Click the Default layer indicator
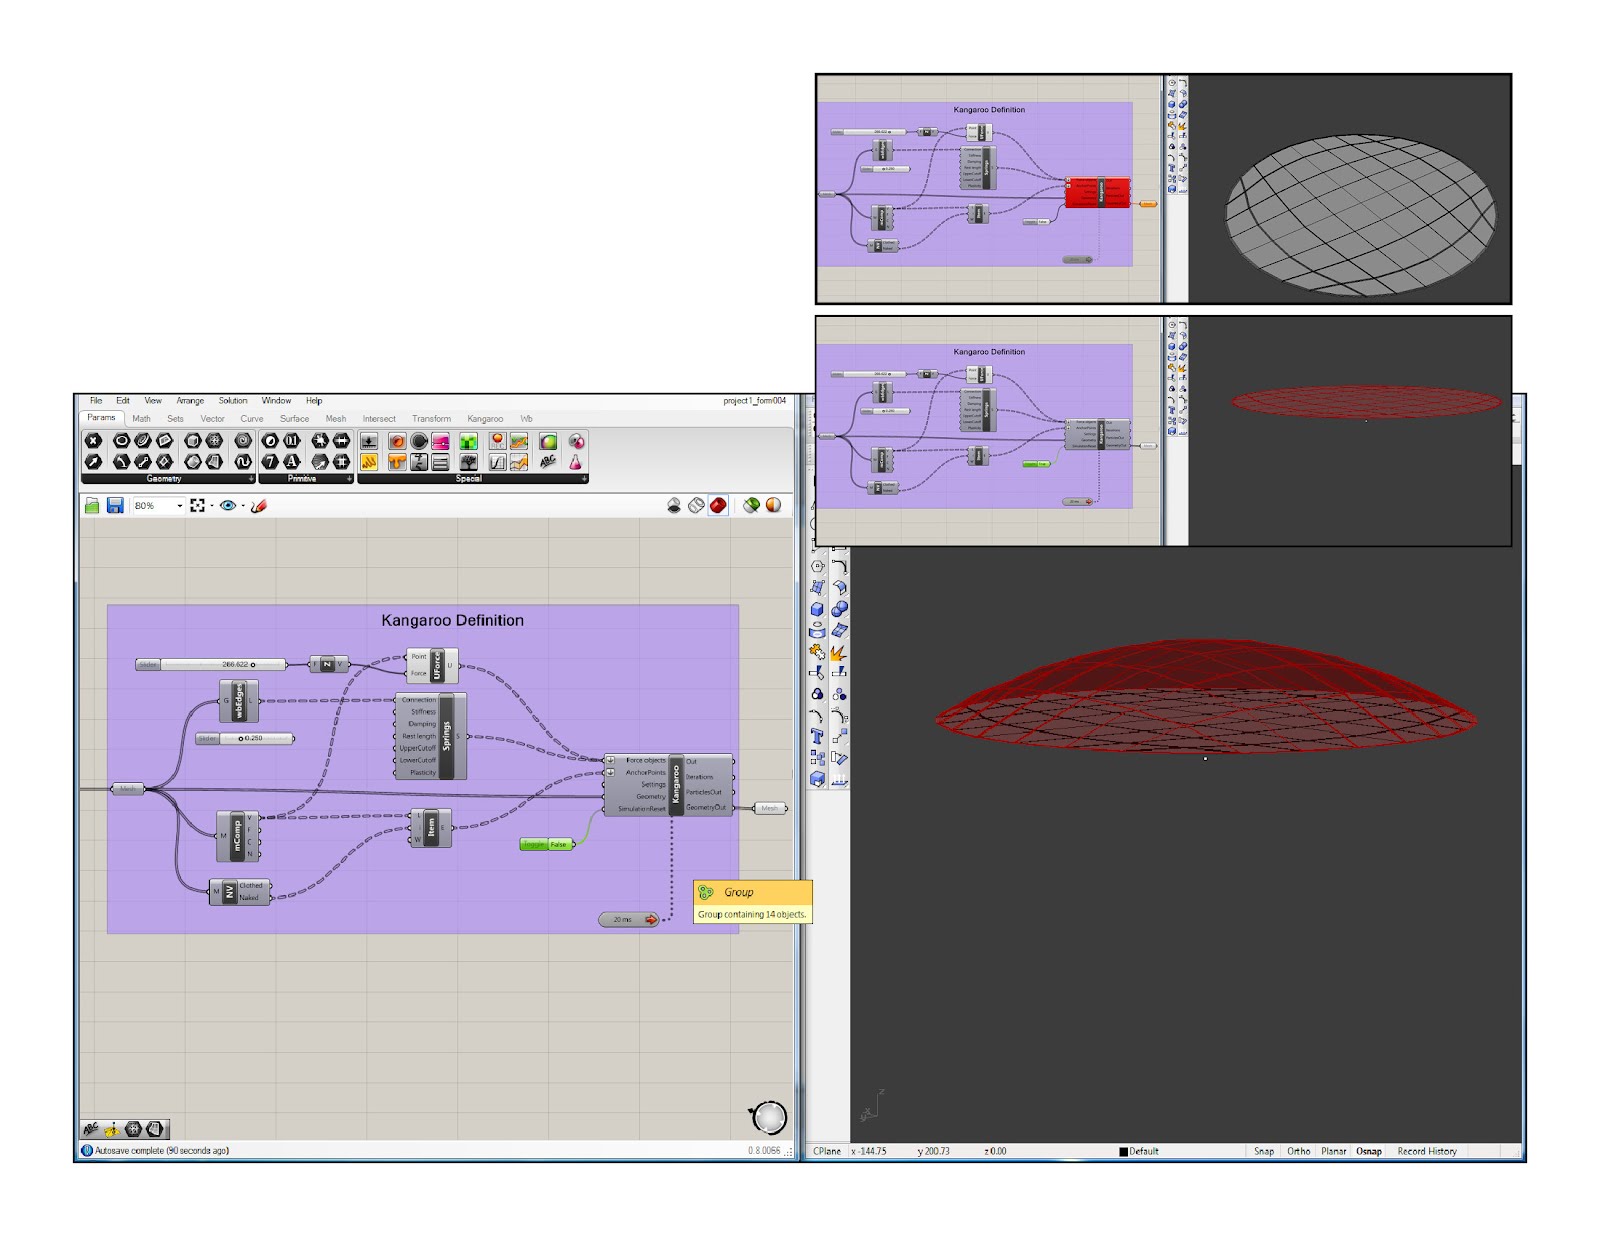This screenshot has height=1236, width=1600. (x=1140, y=1151)
